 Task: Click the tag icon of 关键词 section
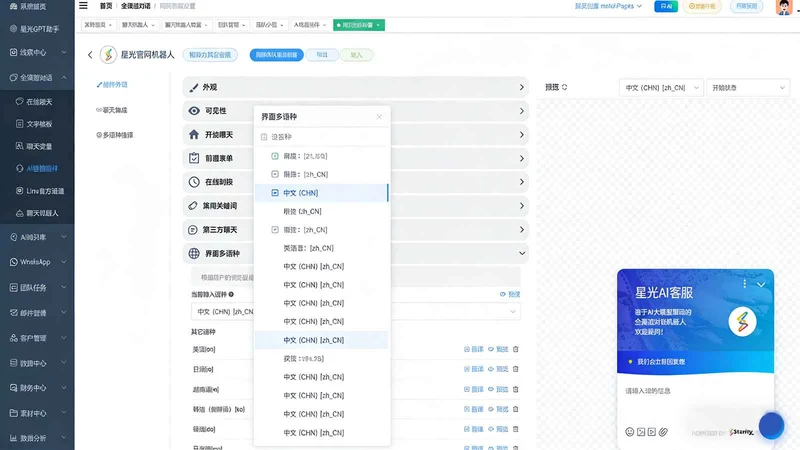192,206
